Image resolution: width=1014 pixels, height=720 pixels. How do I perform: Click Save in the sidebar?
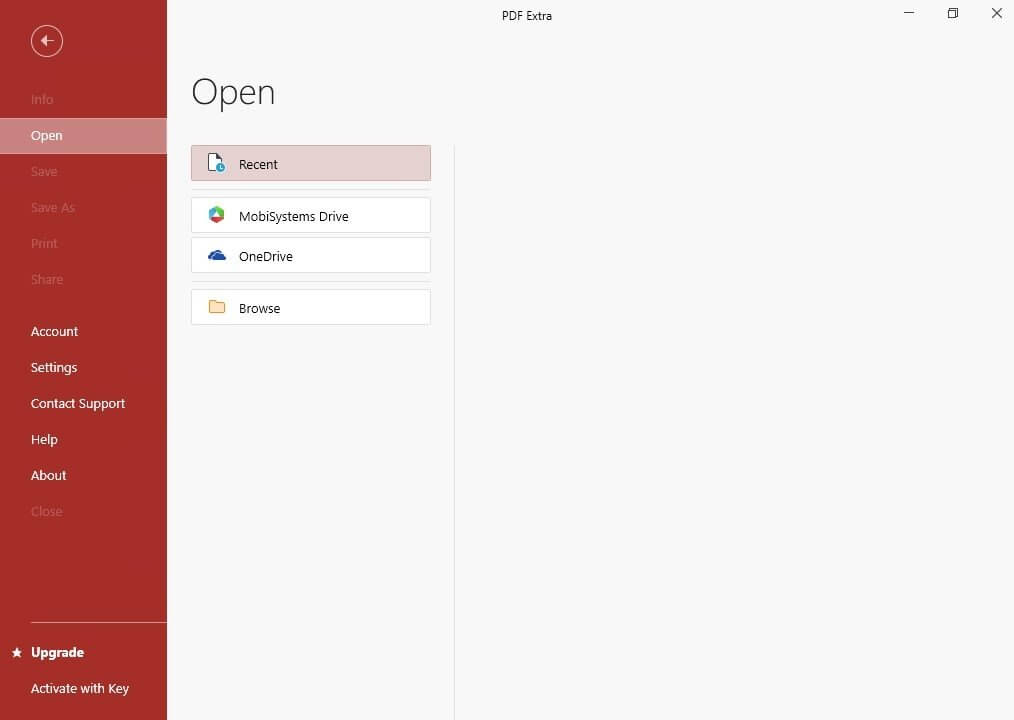click(44, 172)
